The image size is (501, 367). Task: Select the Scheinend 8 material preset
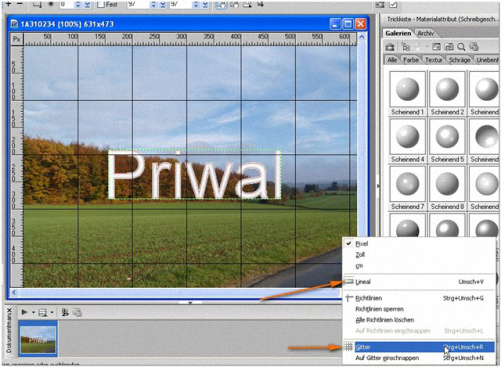(x=447, y=188)
